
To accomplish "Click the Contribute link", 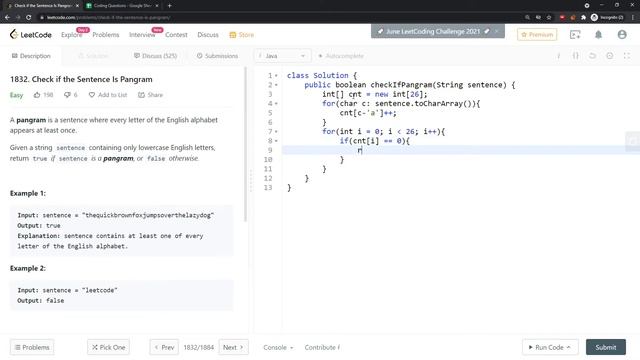I will coord(322,347).
